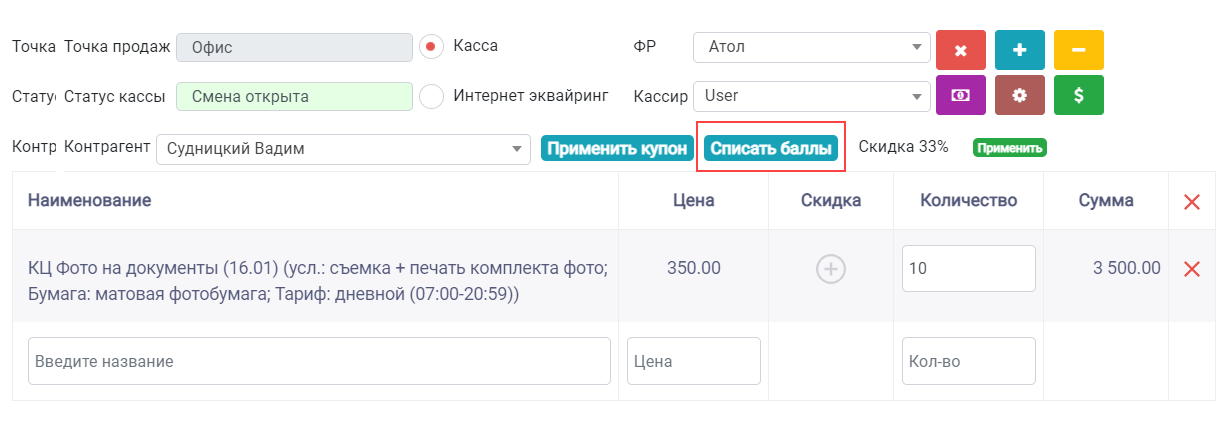The image size is (1229, 436).
Task: Click the brown gear settings button
Action: coord(1020,95)
